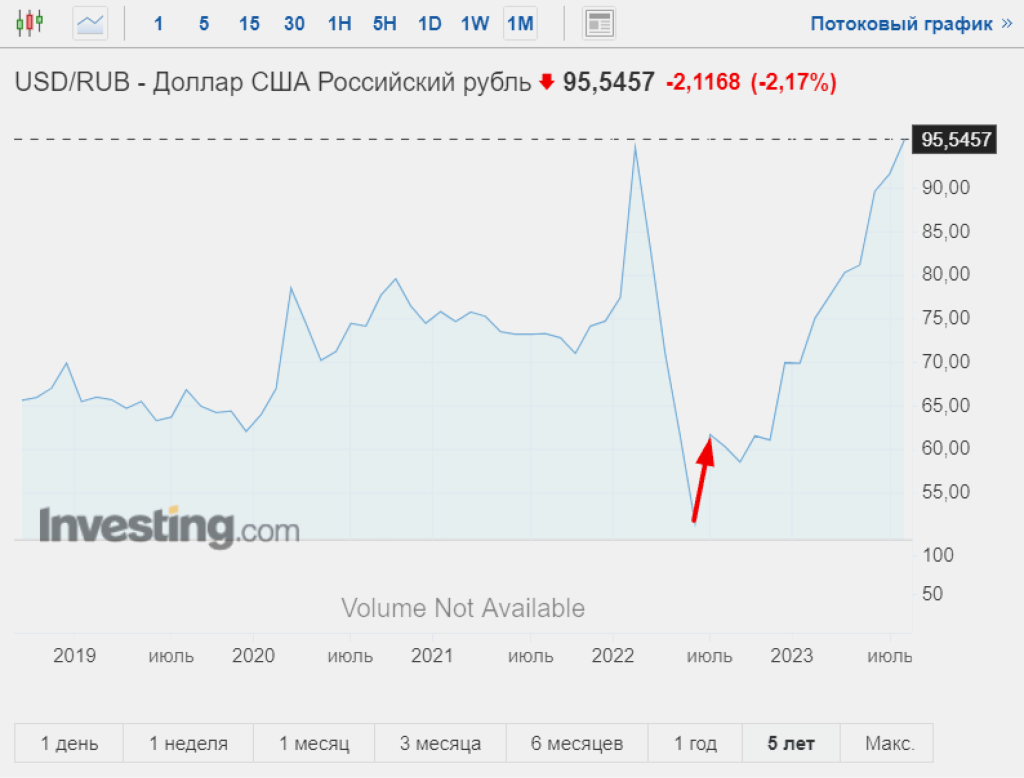1024x778 pixels.
Task: Choose the 15-minute interval
Action: click(249, 23)
